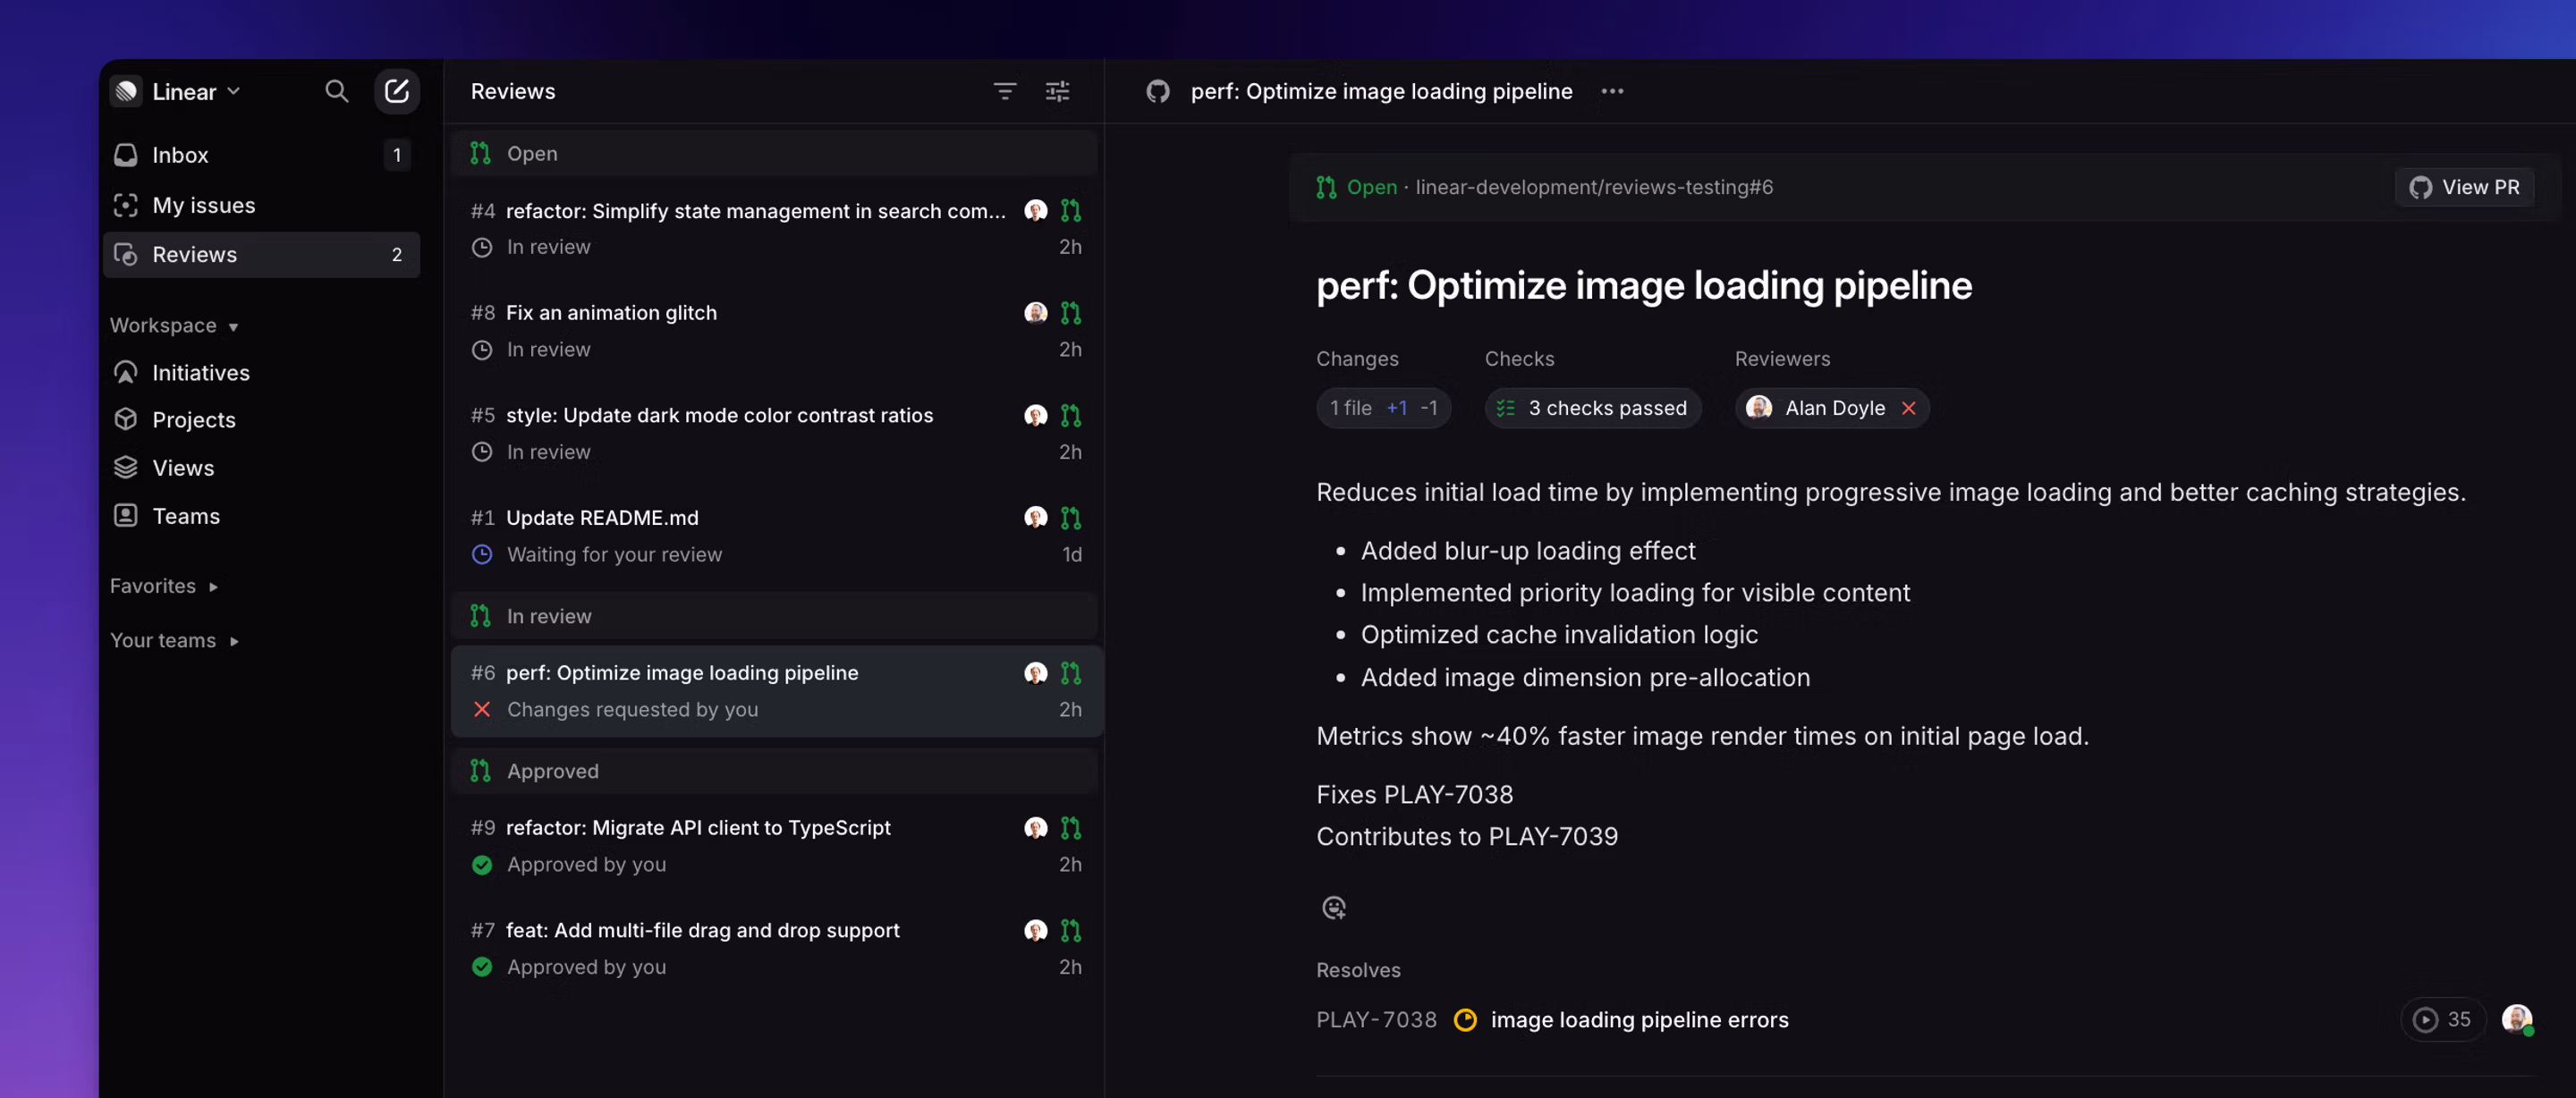Open the 3 checks passed badge
The height and width of the screenshot is (1098, 2576).
[x=1592, y=408]
